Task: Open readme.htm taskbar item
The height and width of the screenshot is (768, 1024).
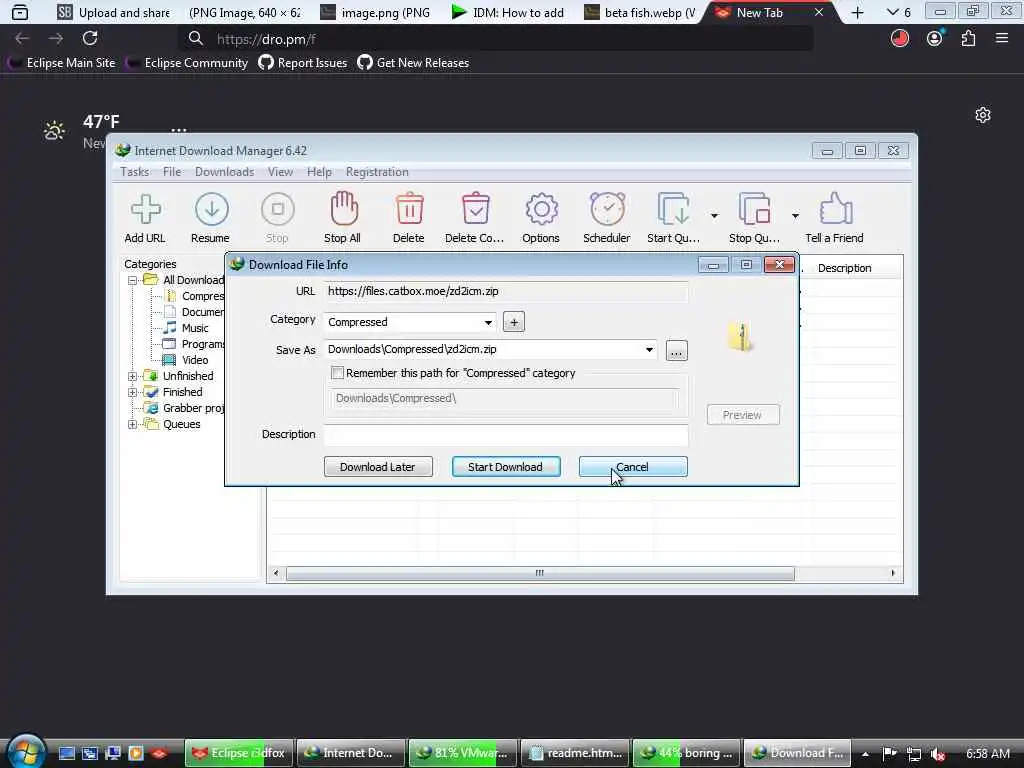Action: coord(575,753)
